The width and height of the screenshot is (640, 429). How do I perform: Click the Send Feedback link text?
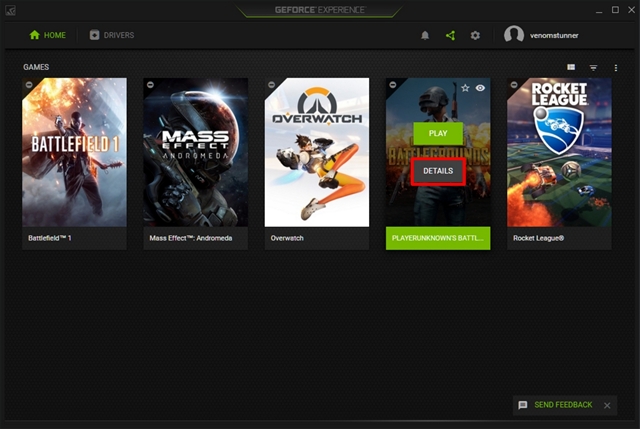point(563,405)
